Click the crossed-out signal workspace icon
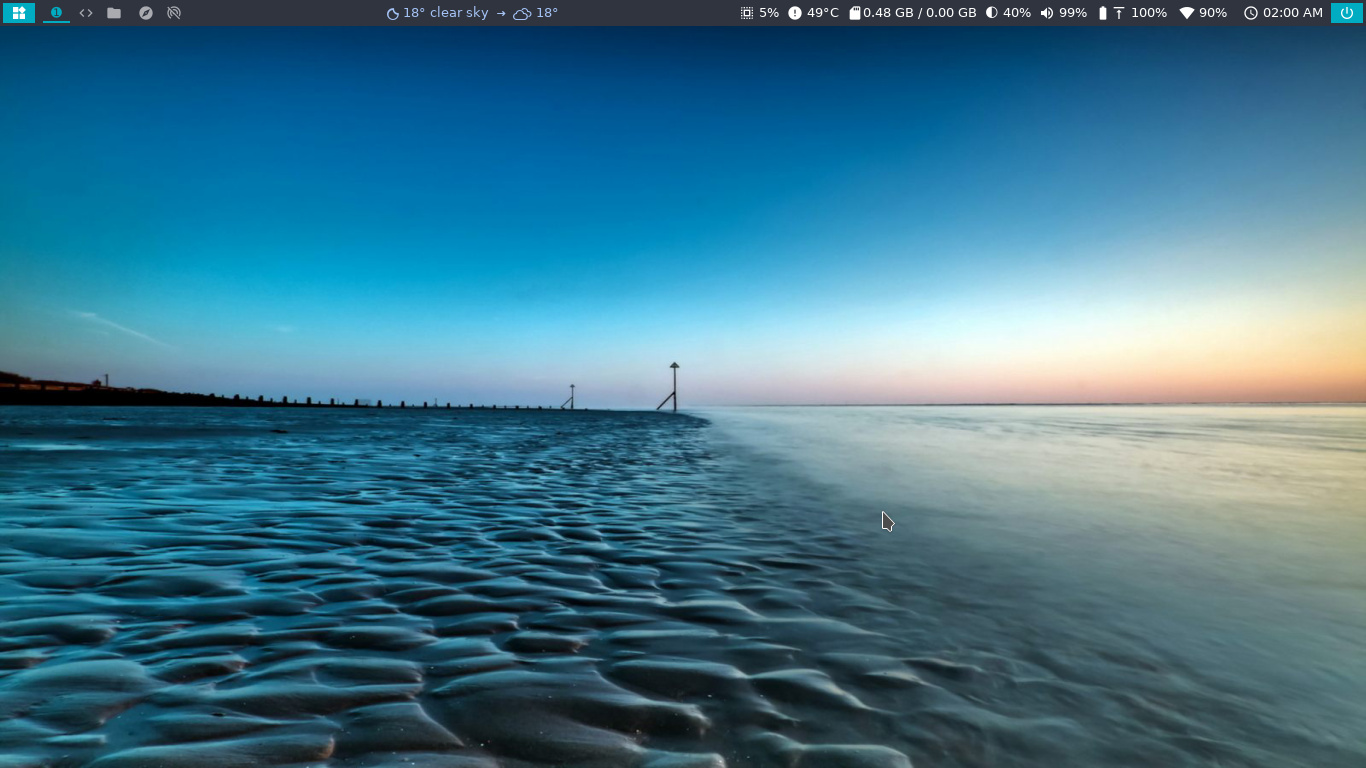Screen dimensions: 1366x768 tap(174, 13)
